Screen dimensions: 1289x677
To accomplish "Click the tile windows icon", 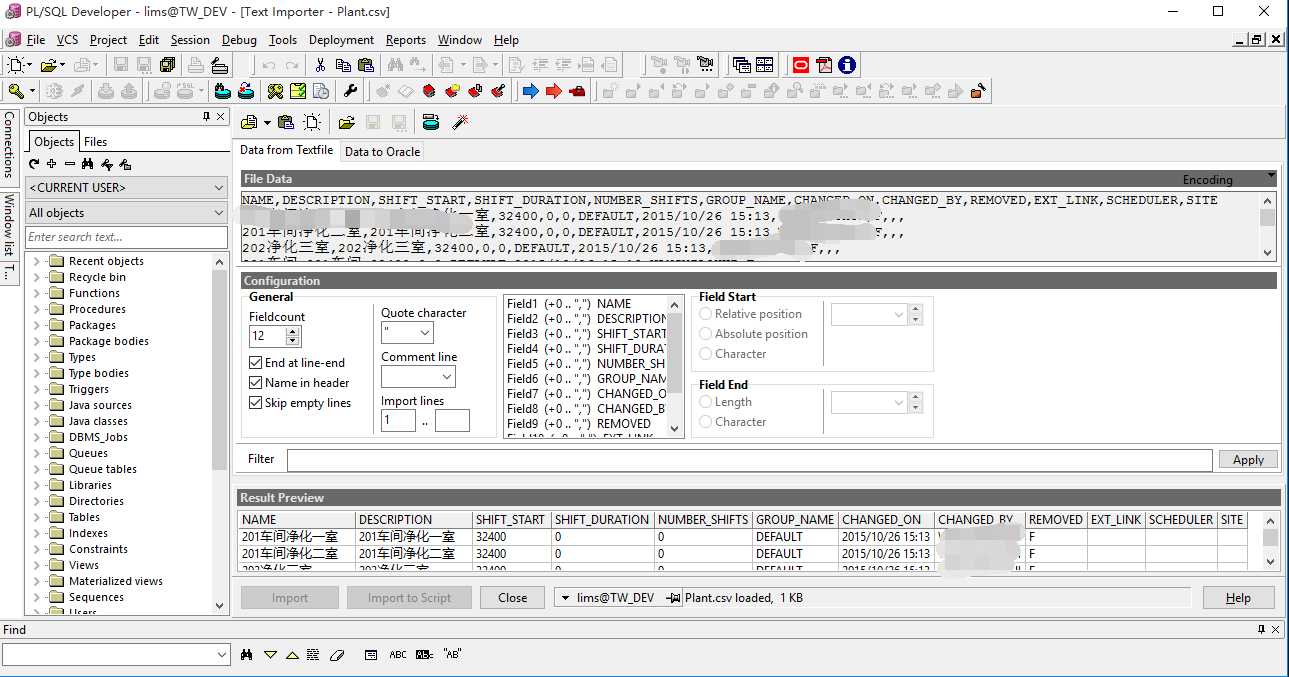I will pyautogui.click(x=765, y=65).
